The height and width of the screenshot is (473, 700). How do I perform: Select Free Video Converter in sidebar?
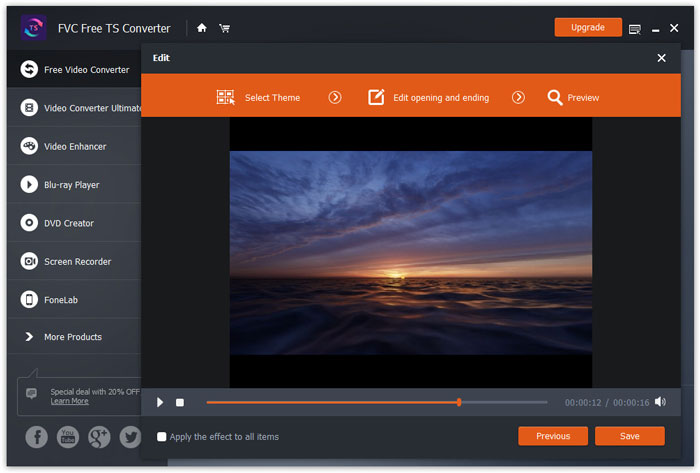[x=75, y=69]
